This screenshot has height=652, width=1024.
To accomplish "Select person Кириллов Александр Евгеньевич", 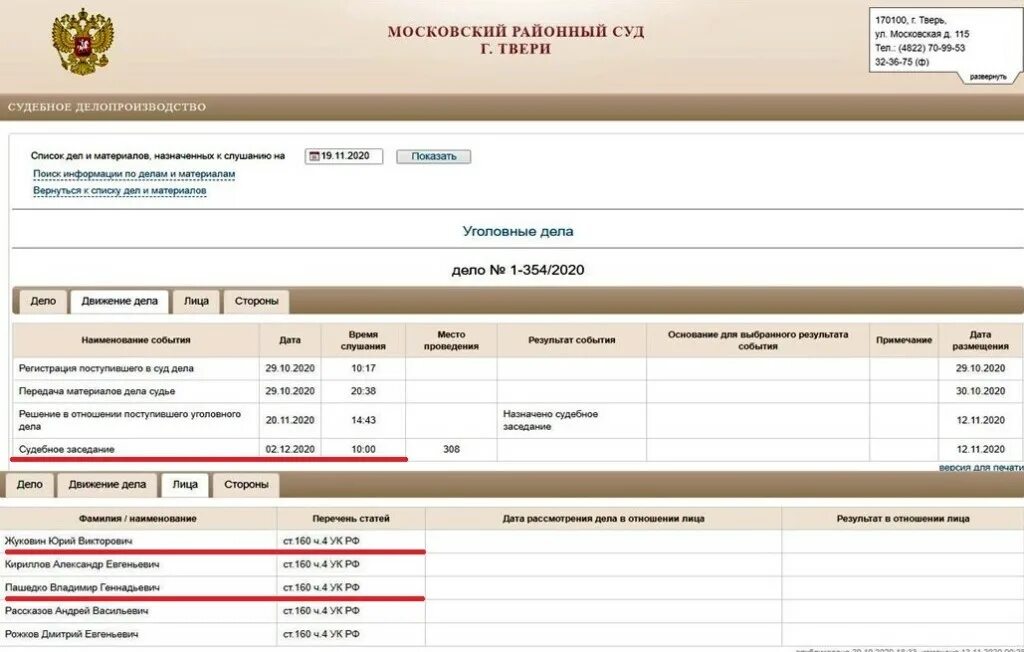I will 82,564.
